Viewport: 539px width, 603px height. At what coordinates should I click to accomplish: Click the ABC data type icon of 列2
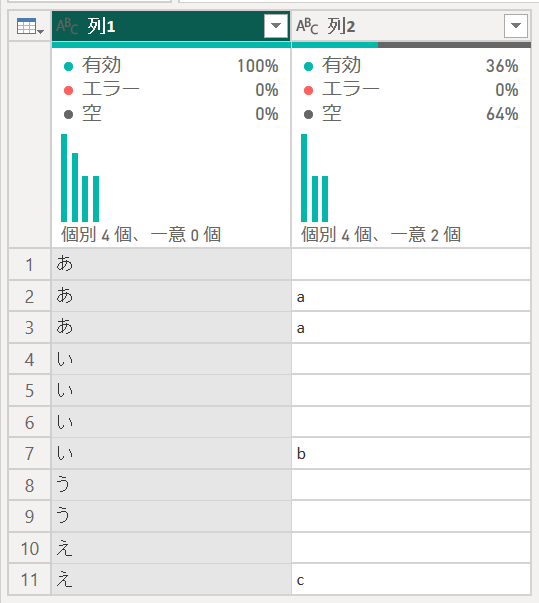[x=307, y=26]
